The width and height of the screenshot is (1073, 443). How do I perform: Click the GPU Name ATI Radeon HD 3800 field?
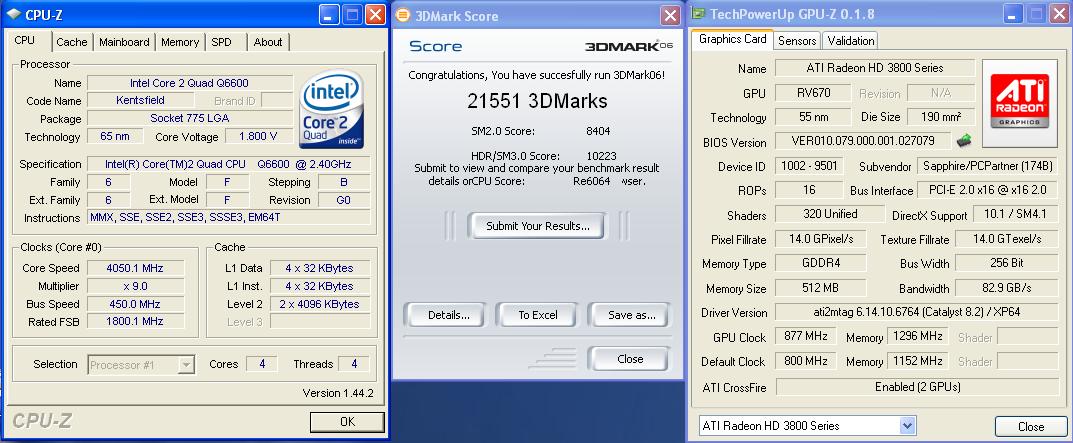tap(875, 68)
